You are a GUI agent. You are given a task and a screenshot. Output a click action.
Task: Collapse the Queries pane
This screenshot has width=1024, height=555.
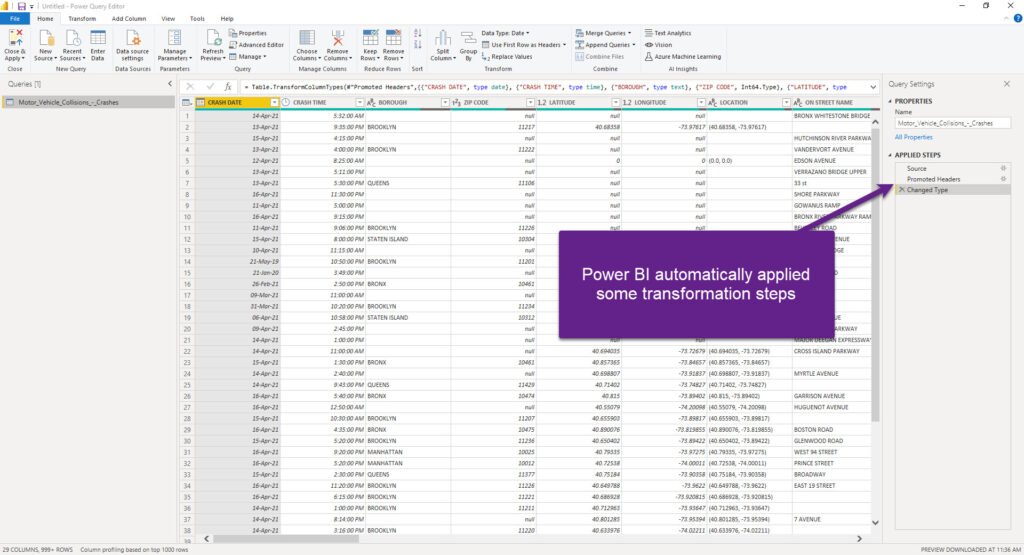170,84
